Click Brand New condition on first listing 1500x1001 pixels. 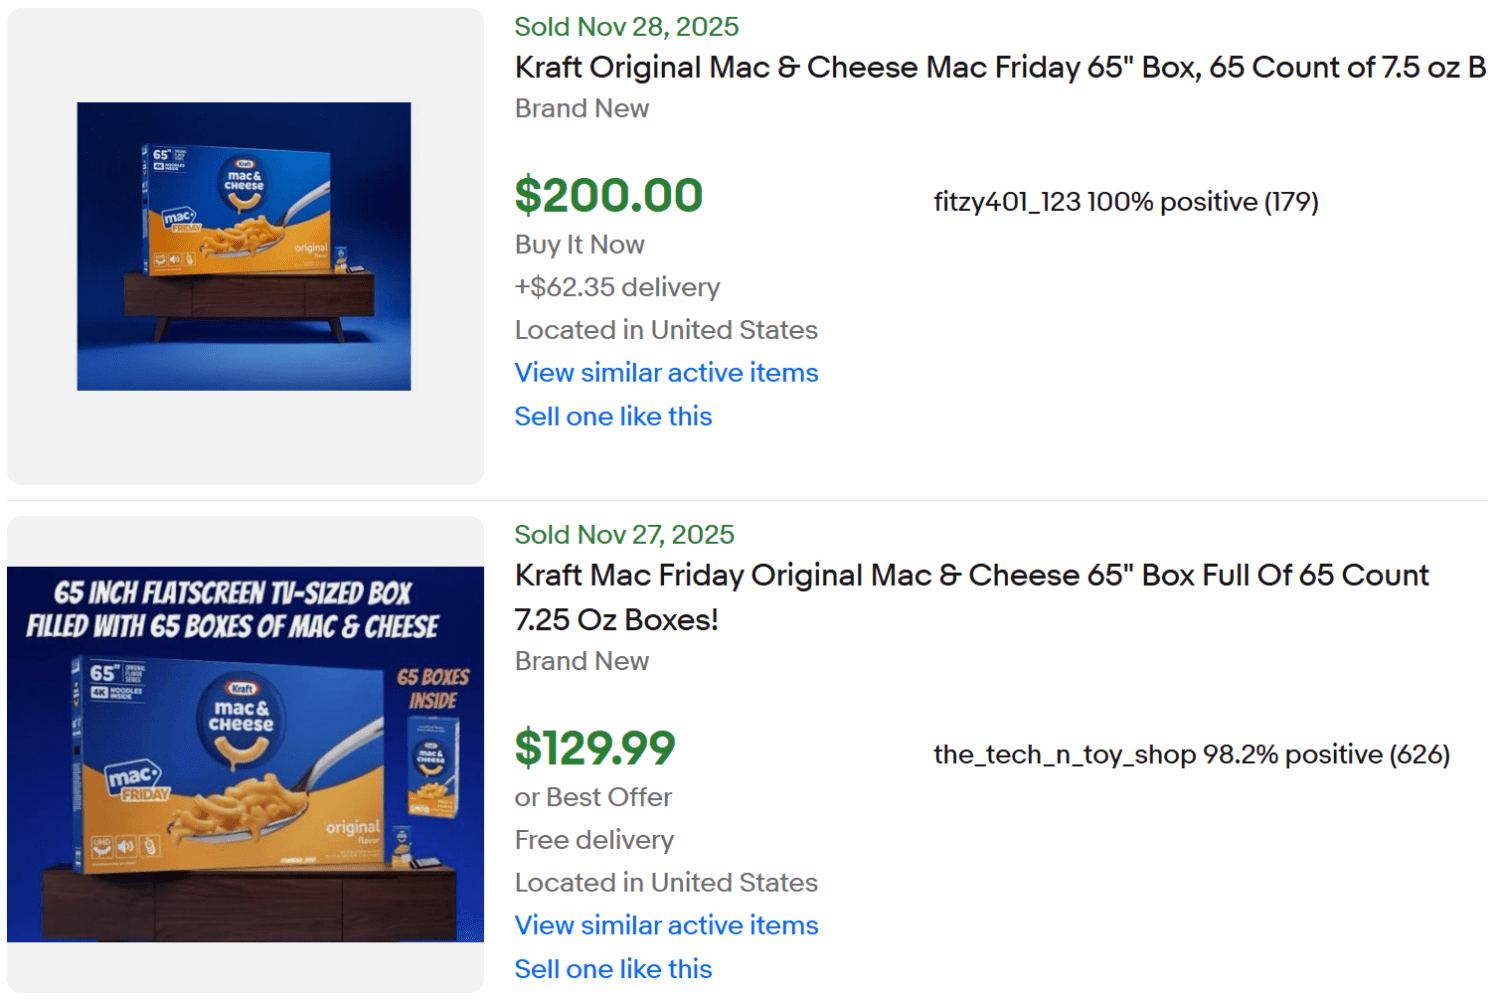click(x=582, y=108)
